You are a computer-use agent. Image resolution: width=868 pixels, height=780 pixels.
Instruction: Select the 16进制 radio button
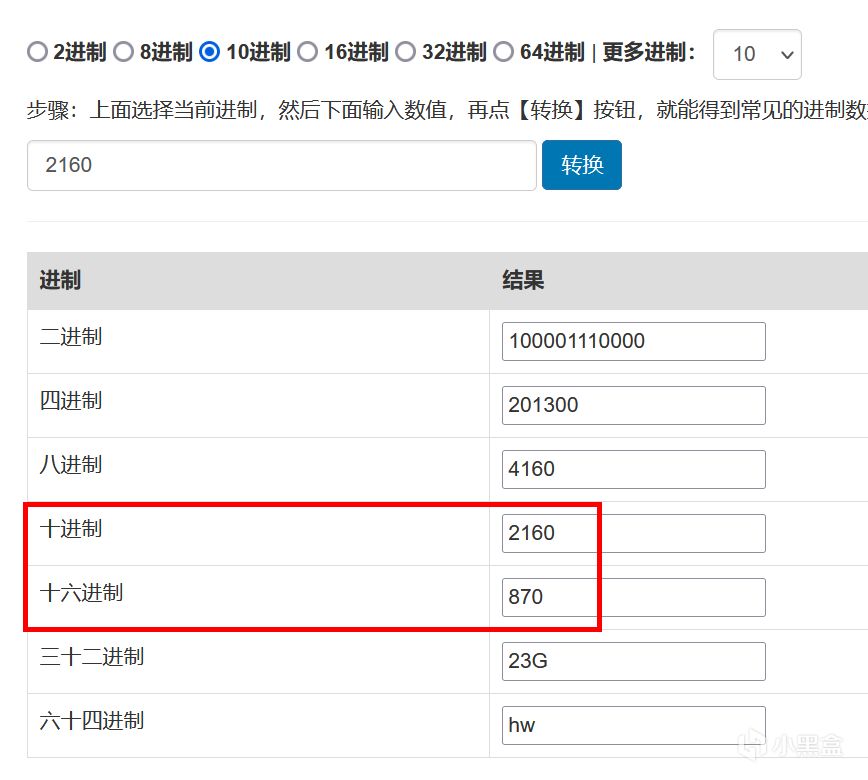pyautogui.click(x=308, y=52)
